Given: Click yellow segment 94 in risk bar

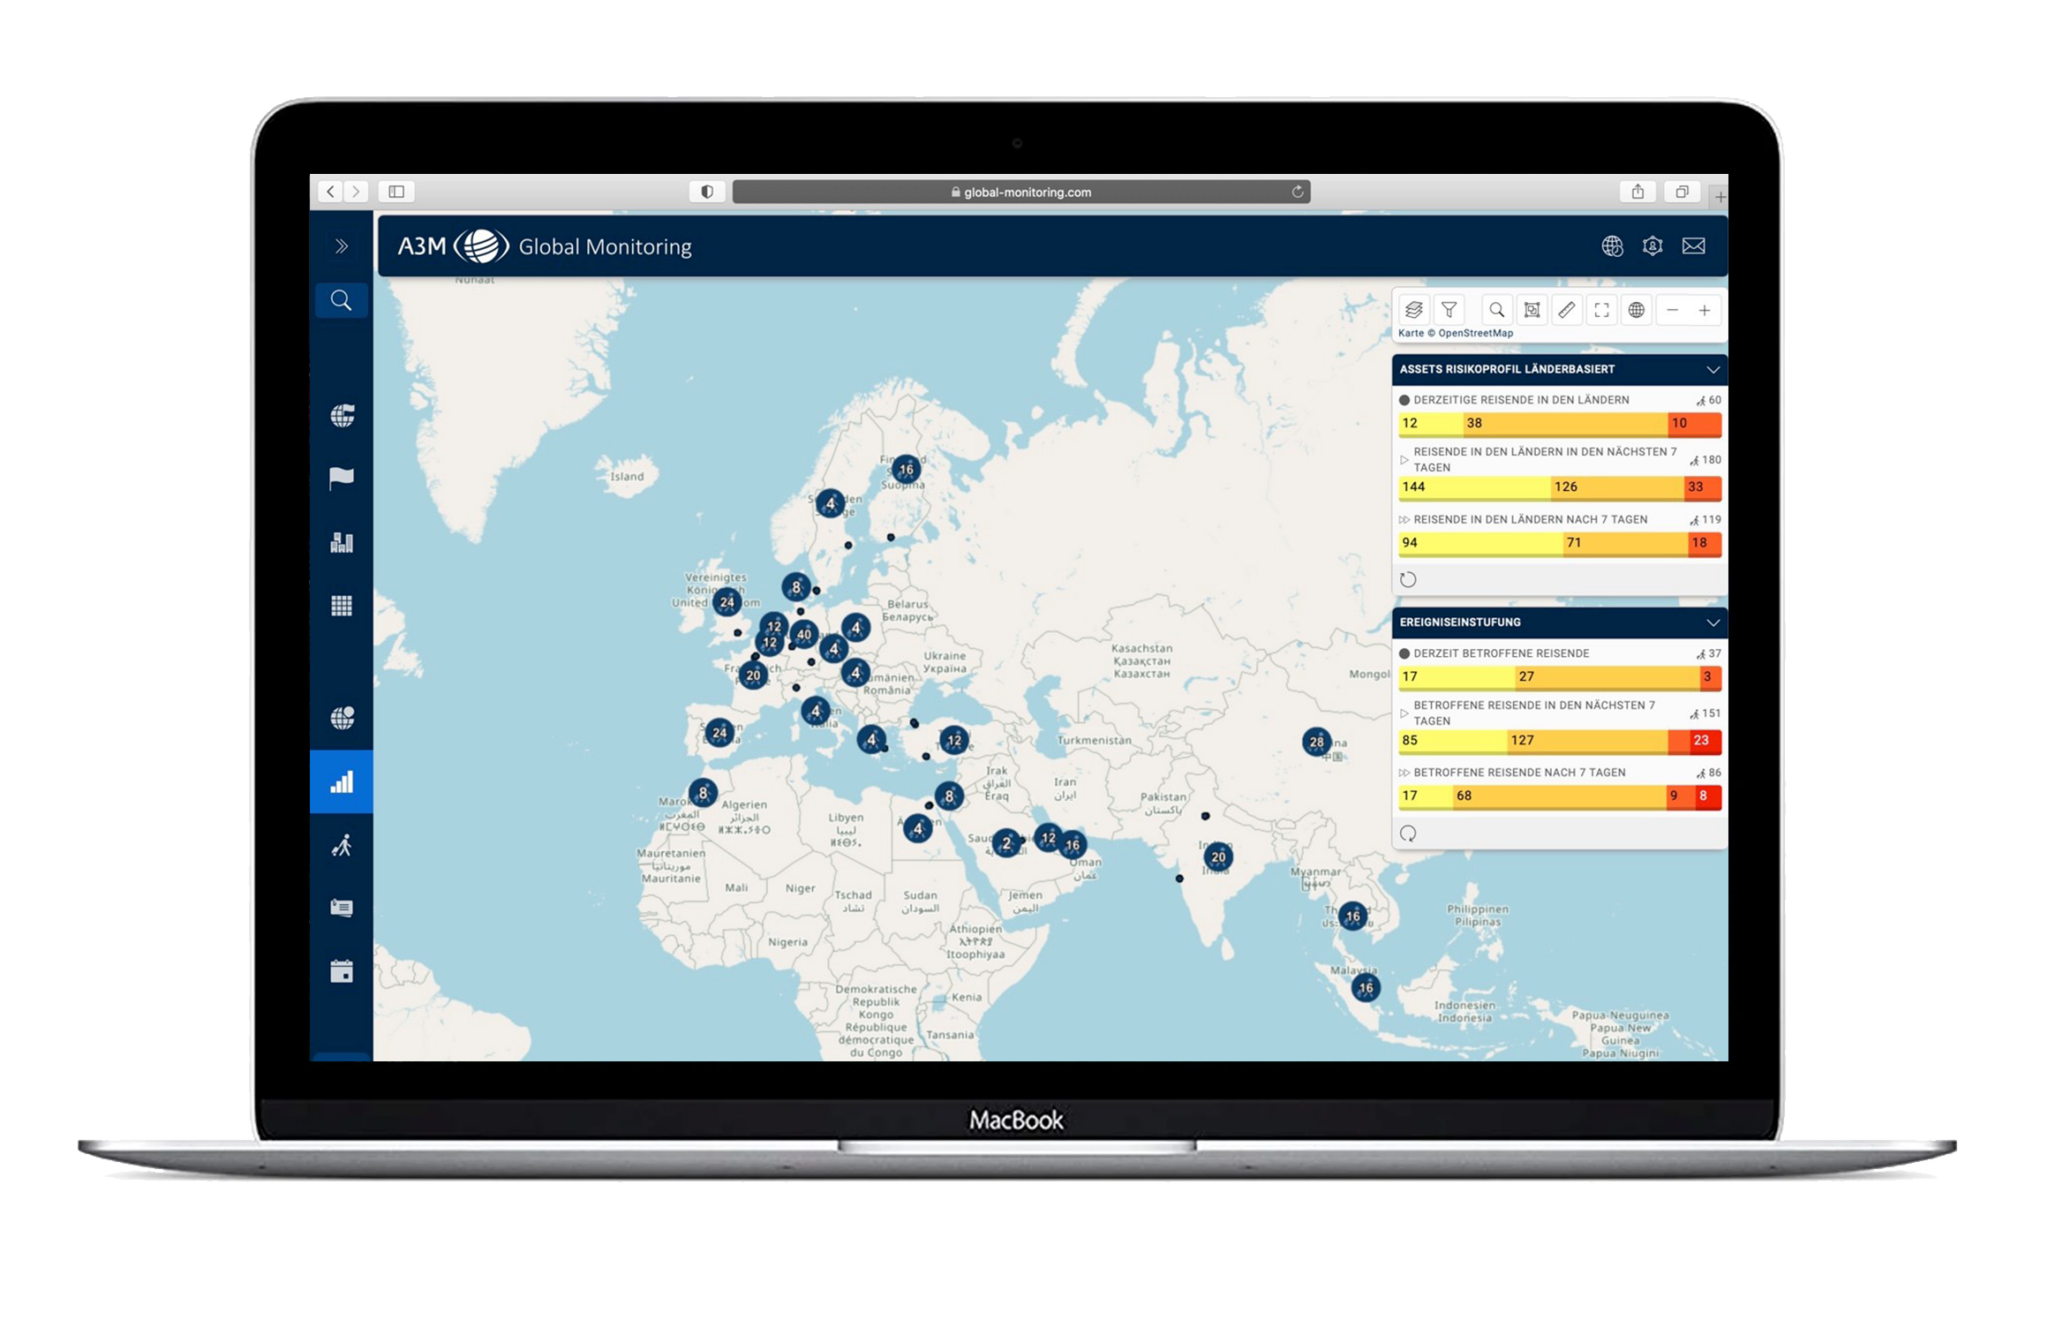Looking at the screenshot, I should point(1480,543).
